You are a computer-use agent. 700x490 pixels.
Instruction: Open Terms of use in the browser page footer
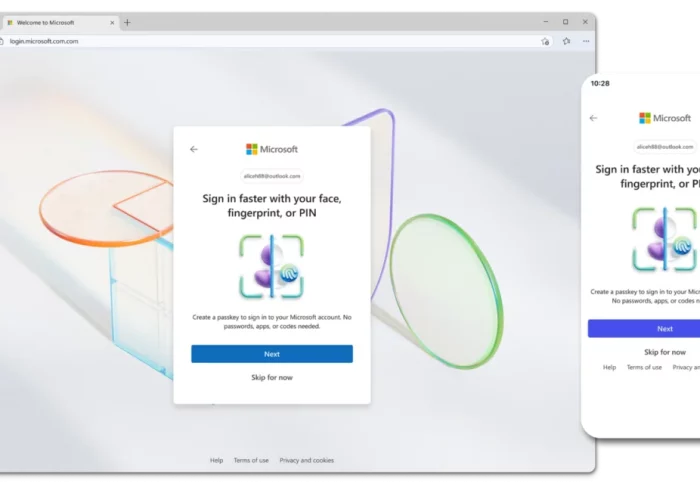pyautogui.click(x=251, y=460)
